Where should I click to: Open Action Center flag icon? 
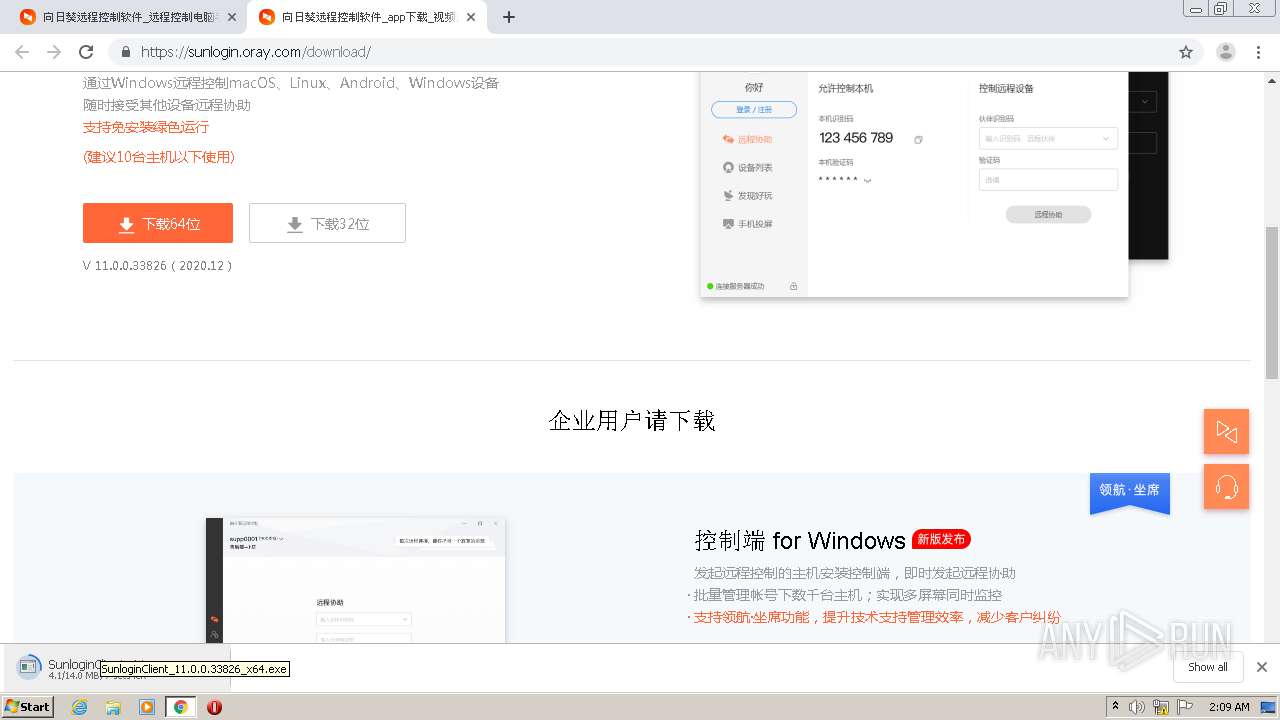[x=1185, y=707]
